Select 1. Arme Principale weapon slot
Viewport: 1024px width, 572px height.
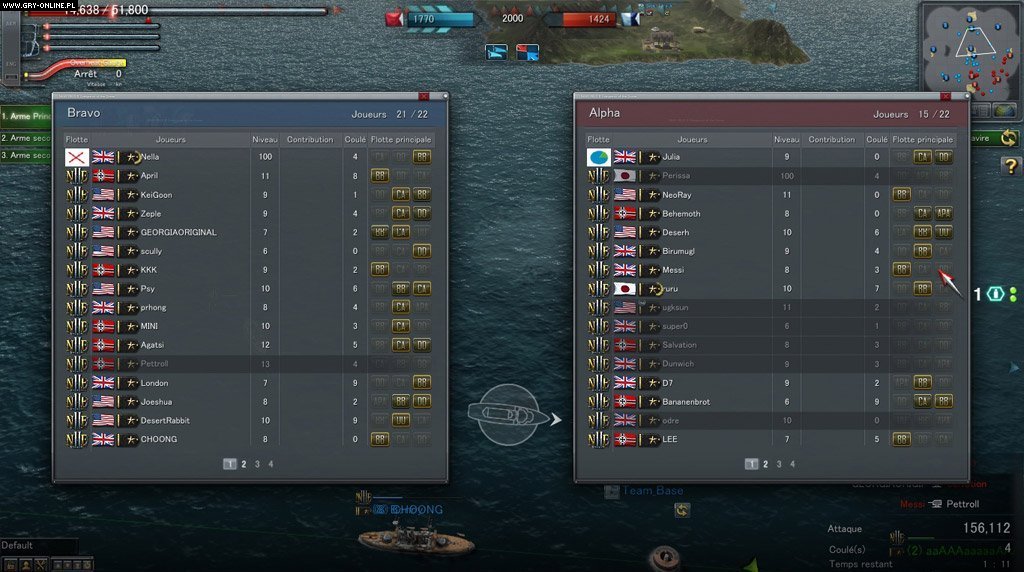pyautogui.click(x=26, y=116)
